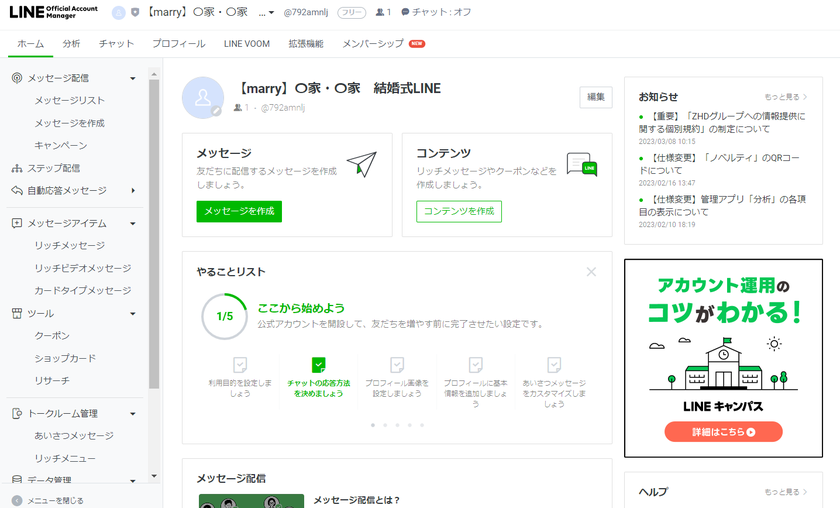Click the ステップ配信 icon in sidebar

coord(17,168)
